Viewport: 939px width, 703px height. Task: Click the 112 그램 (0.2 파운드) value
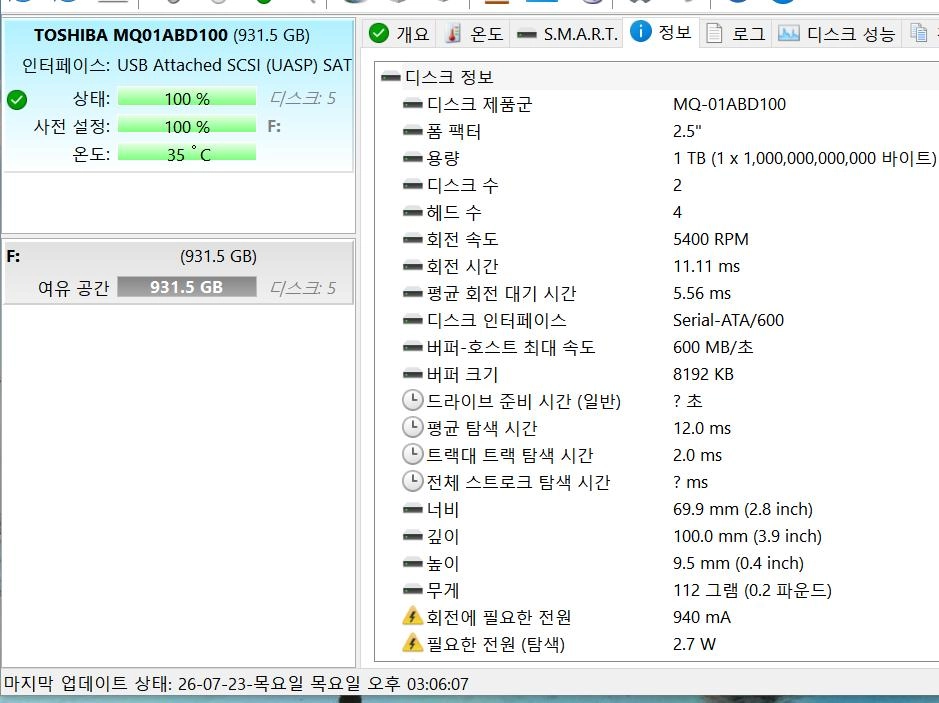tap(752, 590)
